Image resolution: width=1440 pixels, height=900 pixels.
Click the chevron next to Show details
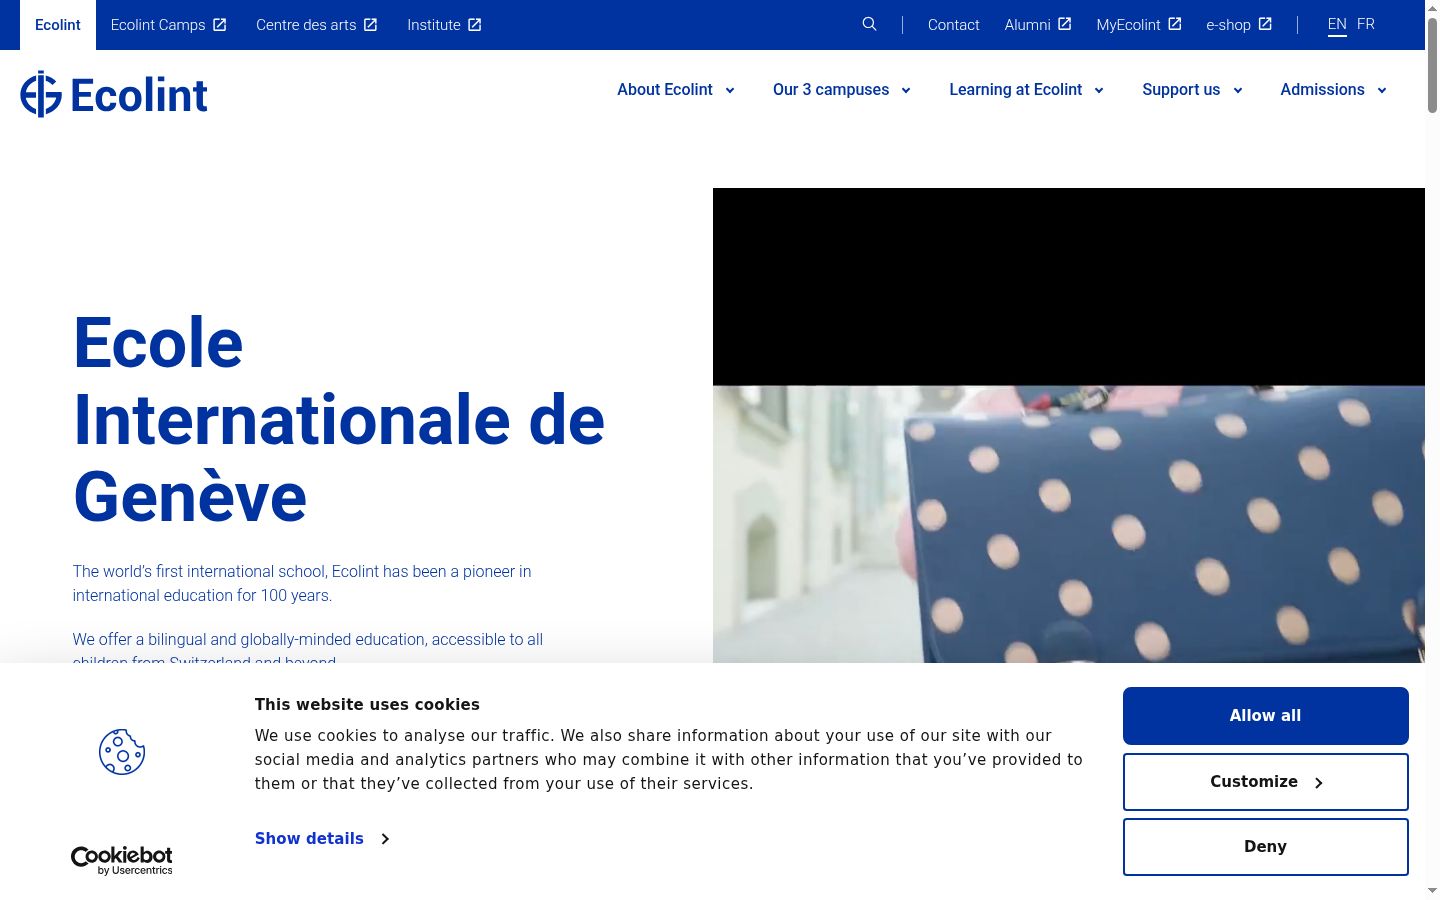385,839
